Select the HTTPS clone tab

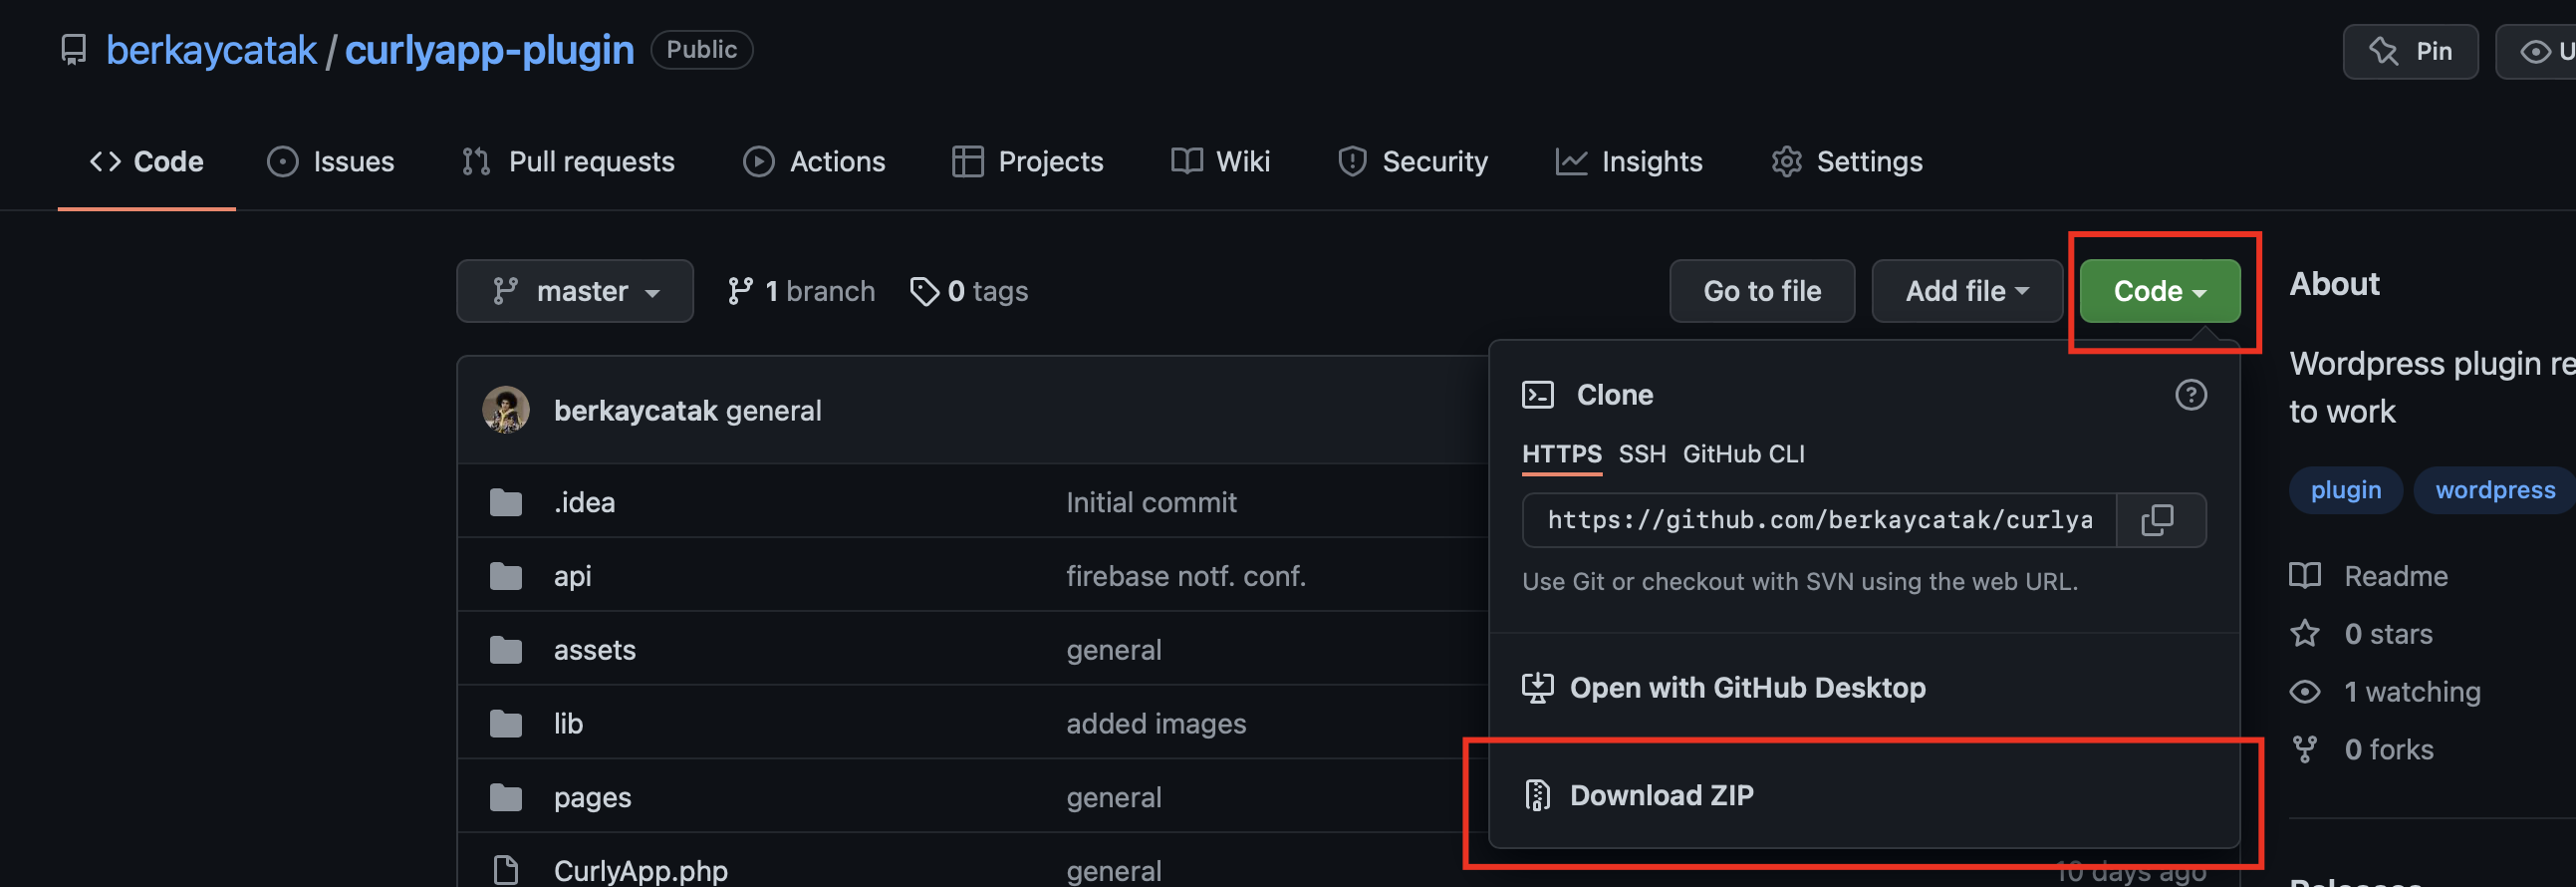click(x=1561, y=454)
